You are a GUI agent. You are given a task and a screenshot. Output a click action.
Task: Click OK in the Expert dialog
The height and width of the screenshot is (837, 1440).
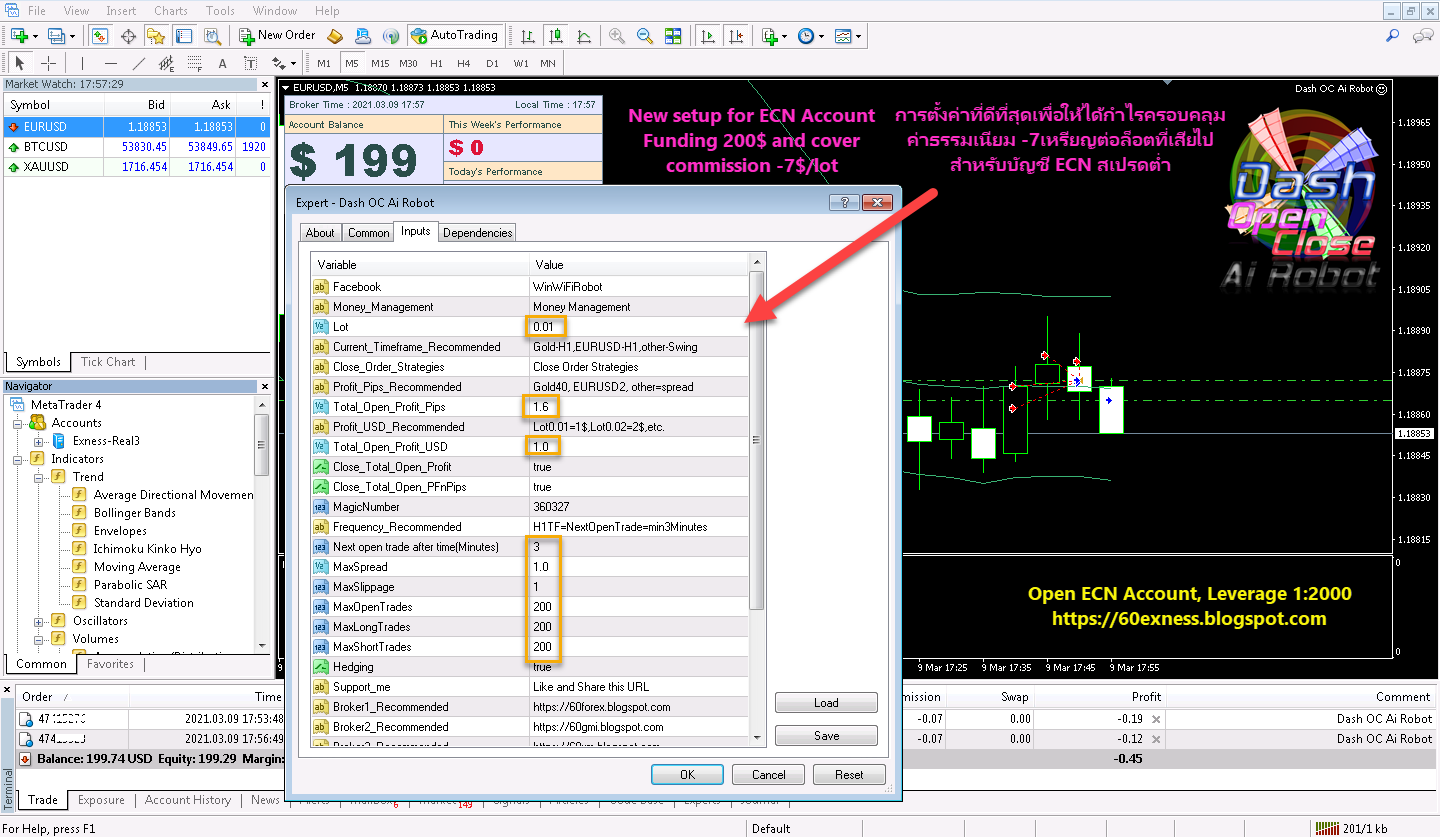click(x=687, y=775)
